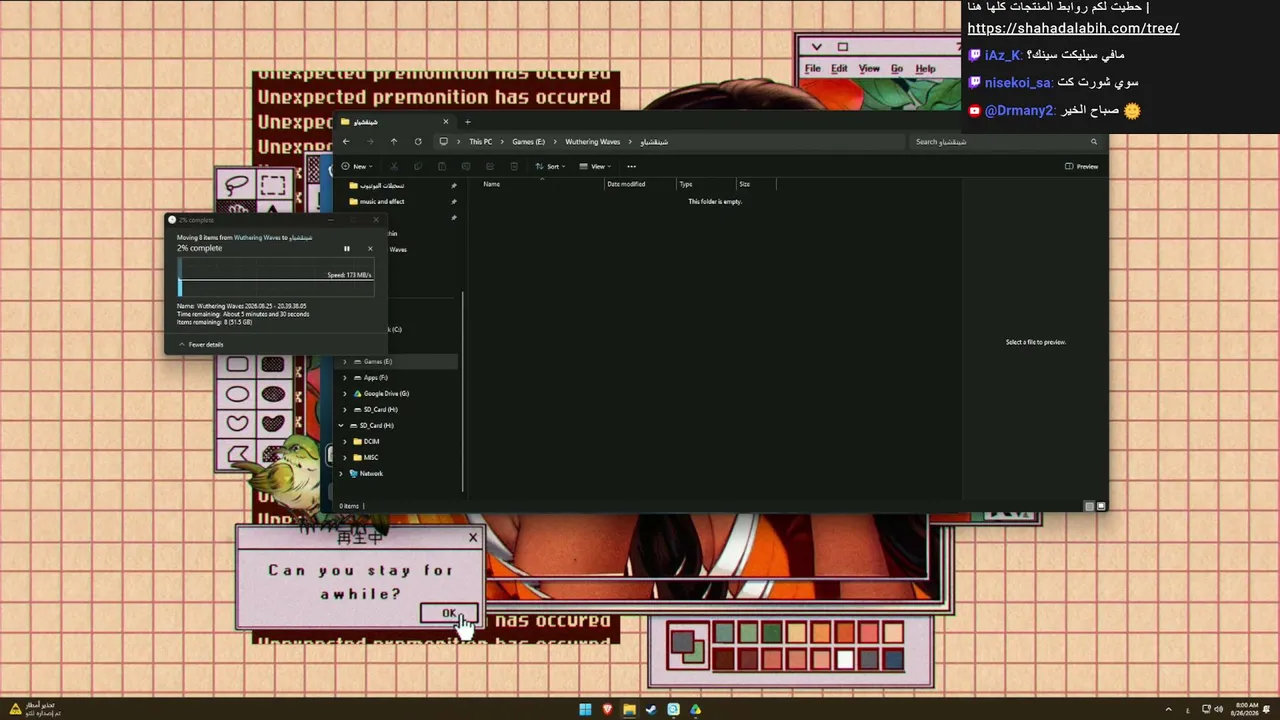Open the New item dropdown
This screenshot has width=1280, height=720.
(x=357, y=166)
